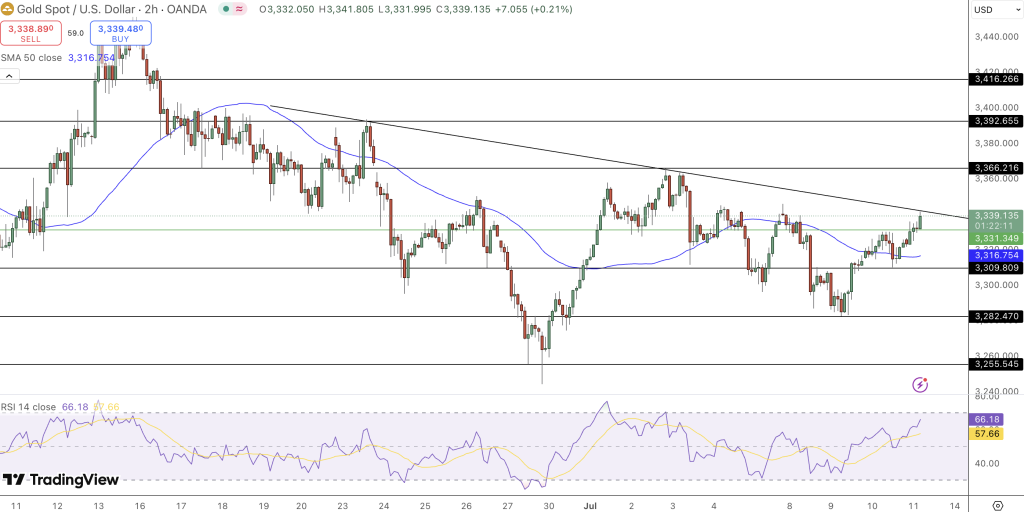The image size is (1024, 512).
Task: Click the BUY 3,339.48 button
Action: (121, 33)
